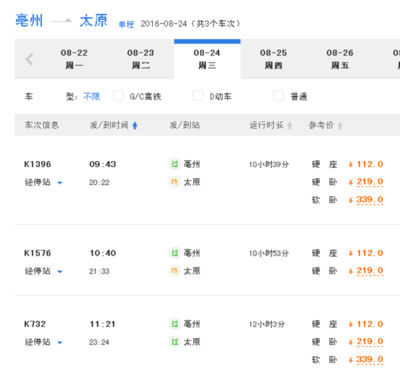This screenshot has width=400, height=370.
Task: Click K732 软卧 price ¥339.0
Action: point(366,359)
